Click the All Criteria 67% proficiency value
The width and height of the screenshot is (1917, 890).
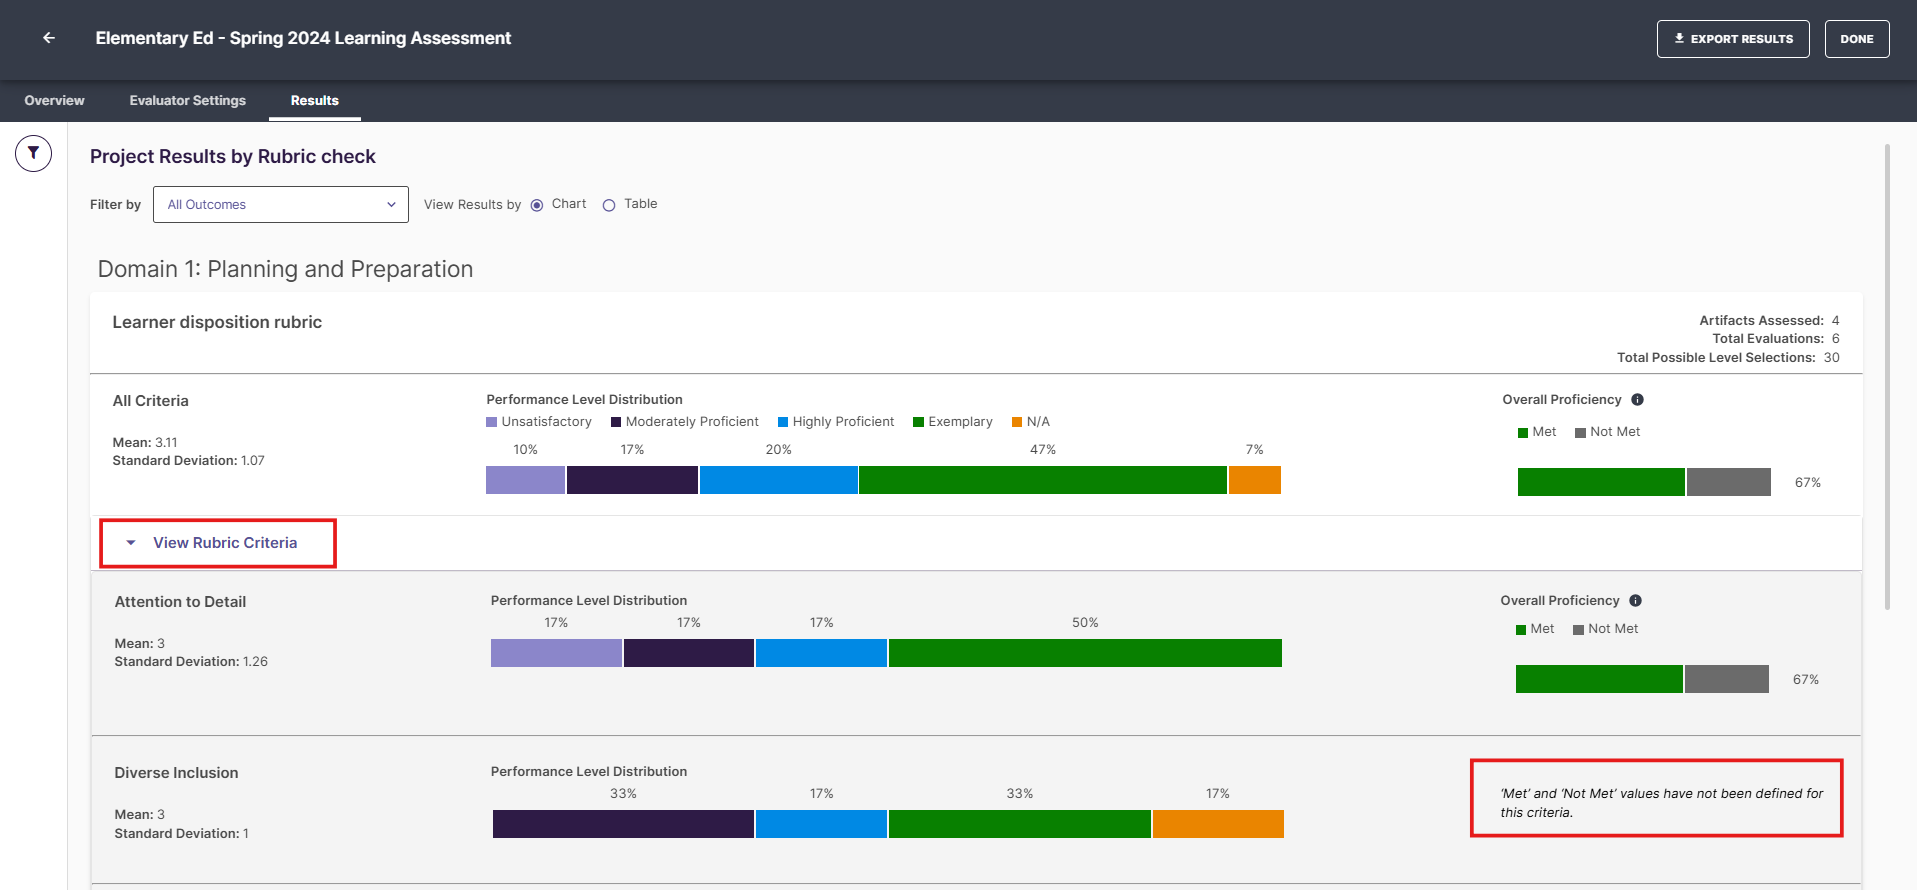click(1807, 483)
